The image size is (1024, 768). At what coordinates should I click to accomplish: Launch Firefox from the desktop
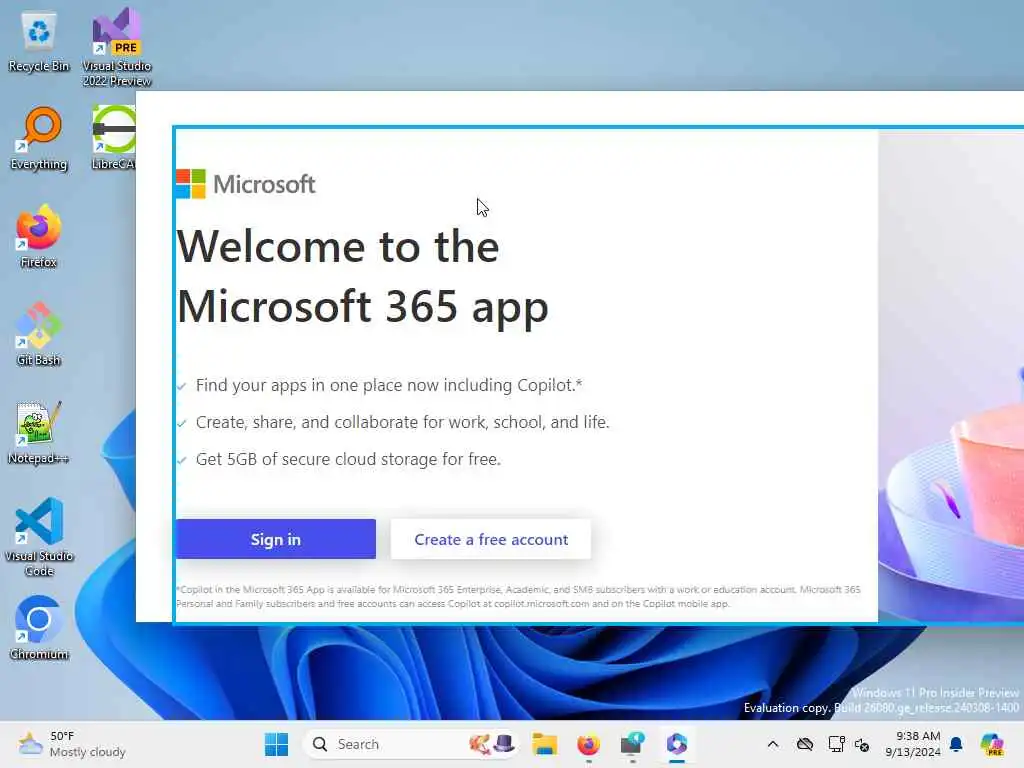click(39, 236)
